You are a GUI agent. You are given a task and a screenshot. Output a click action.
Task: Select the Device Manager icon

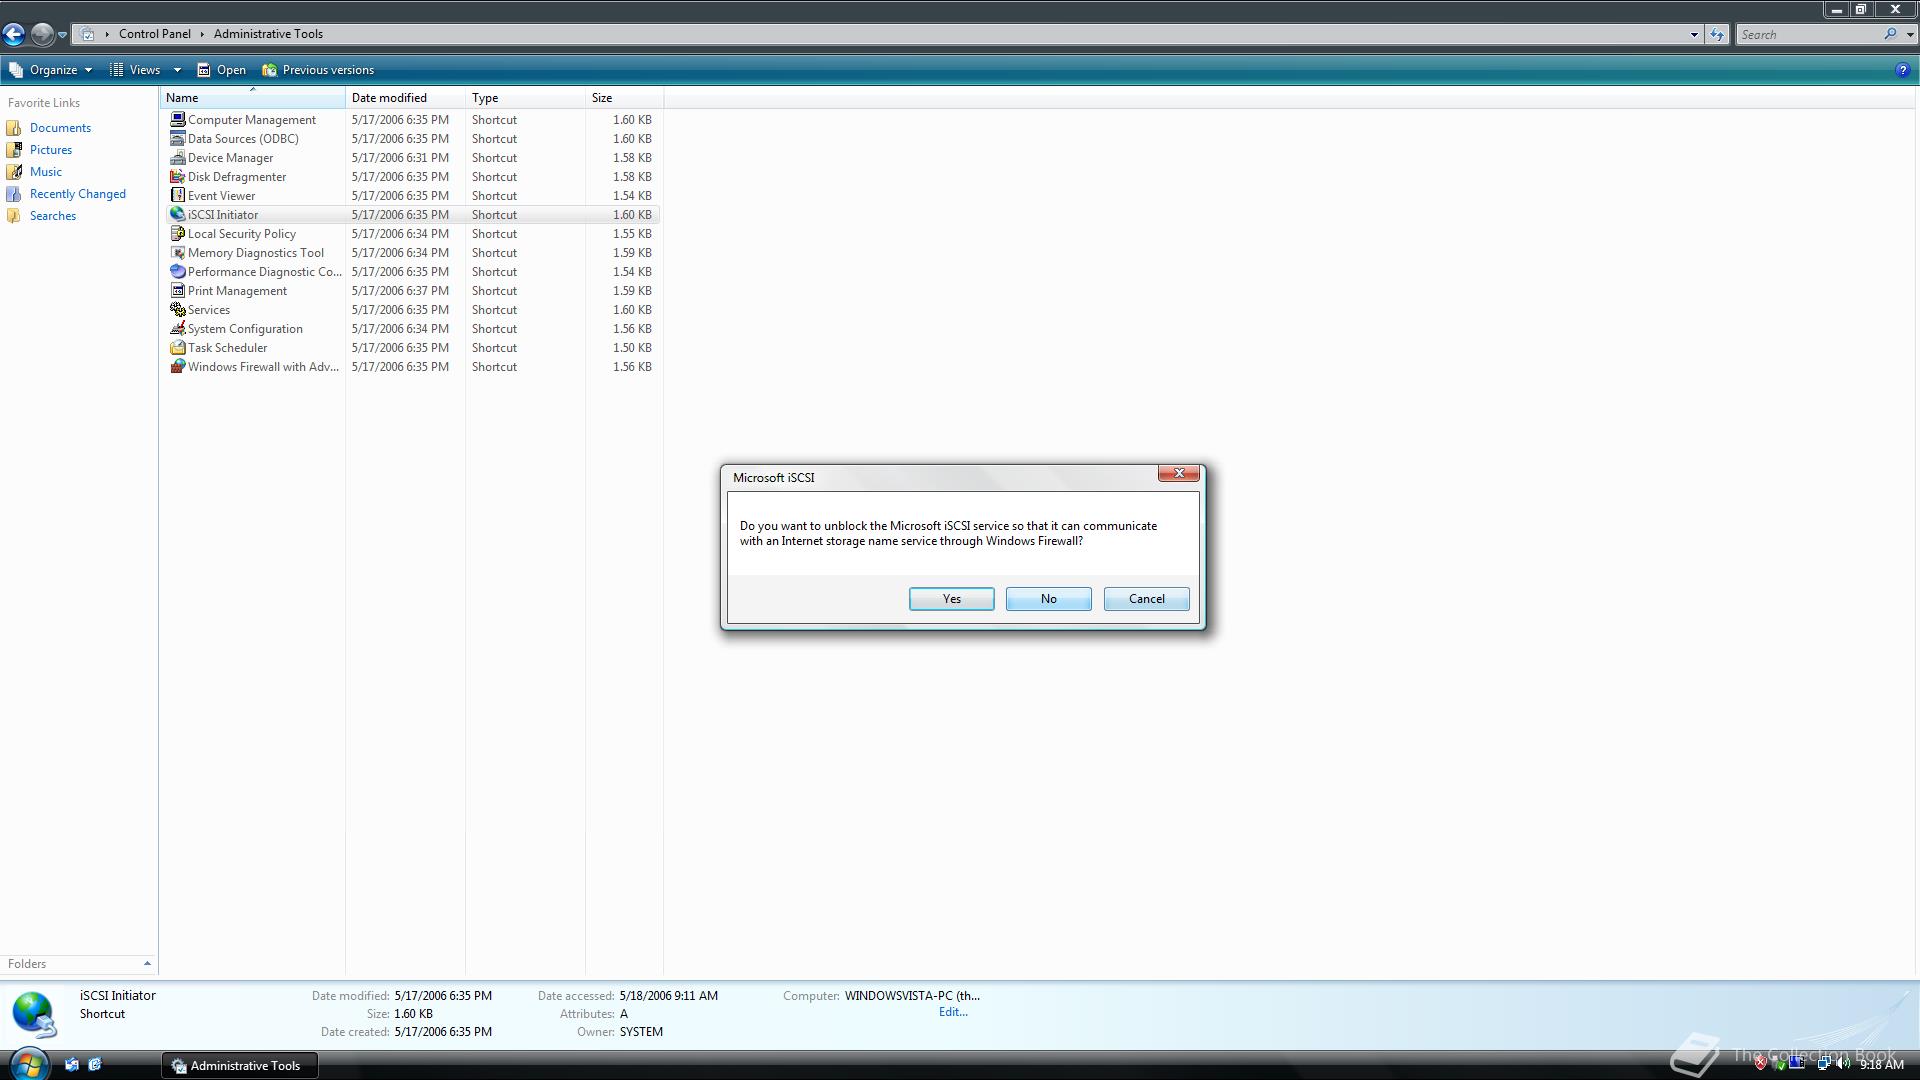pyautogui.click(x=178, y=157)
